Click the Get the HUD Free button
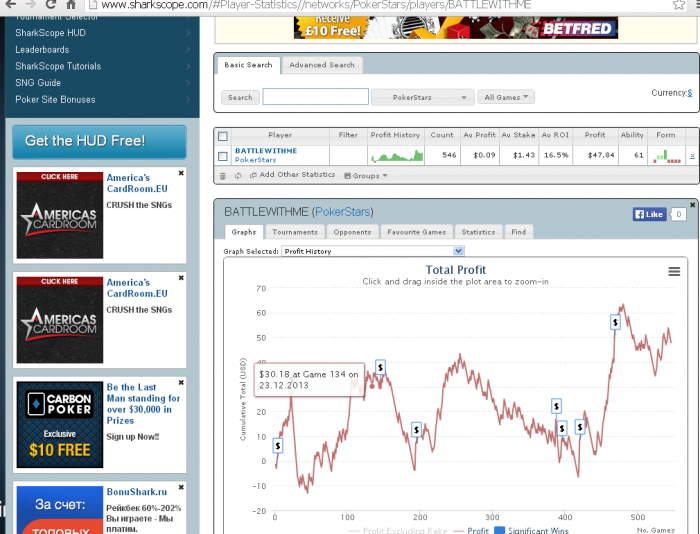700x534 pixels. point(100,142)
